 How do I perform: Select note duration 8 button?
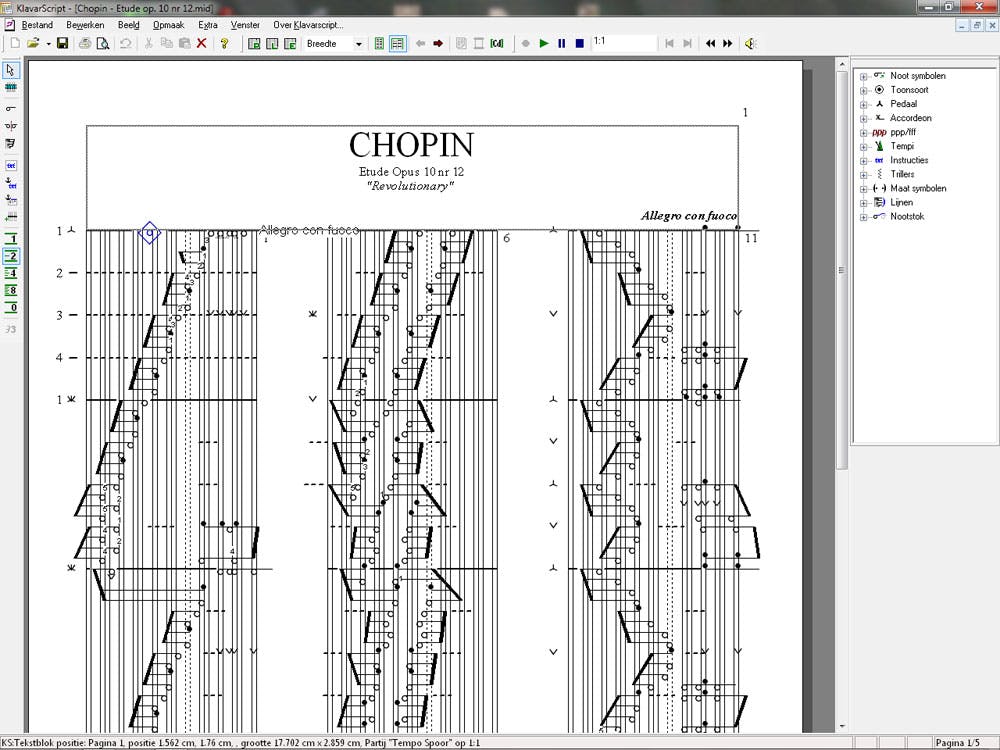click(11, 291)
